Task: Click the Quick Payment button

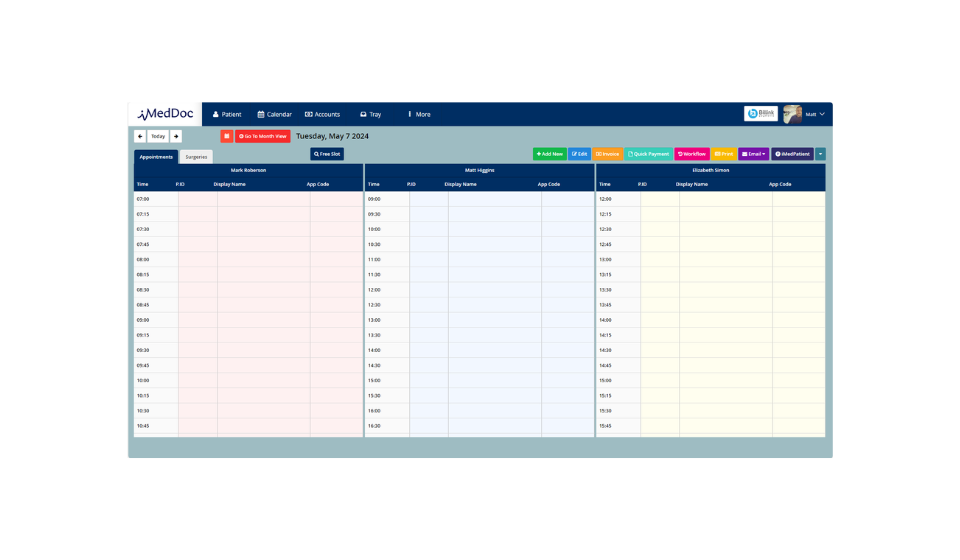Action: (x=648, y=154)
